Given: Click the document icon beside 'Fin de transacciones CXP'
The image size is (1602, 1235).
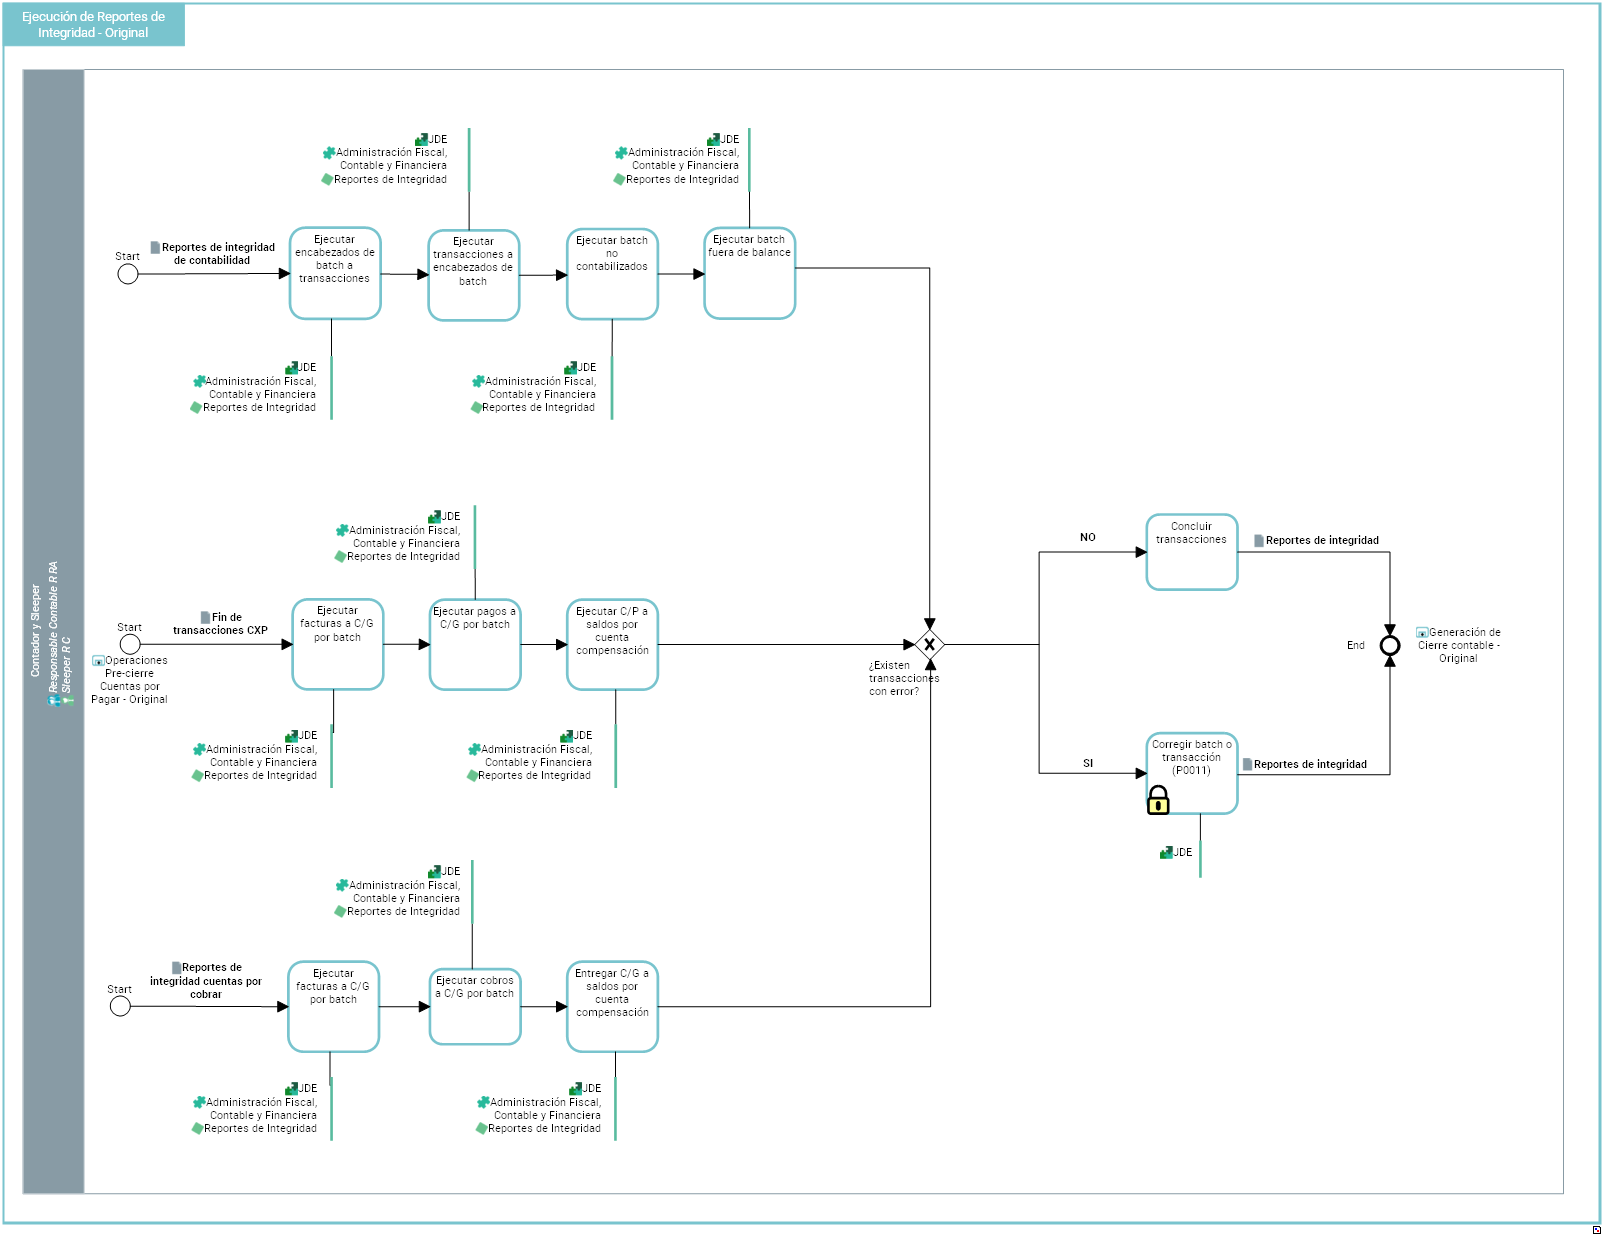Looking at the screenshot, I should (205, 617).
